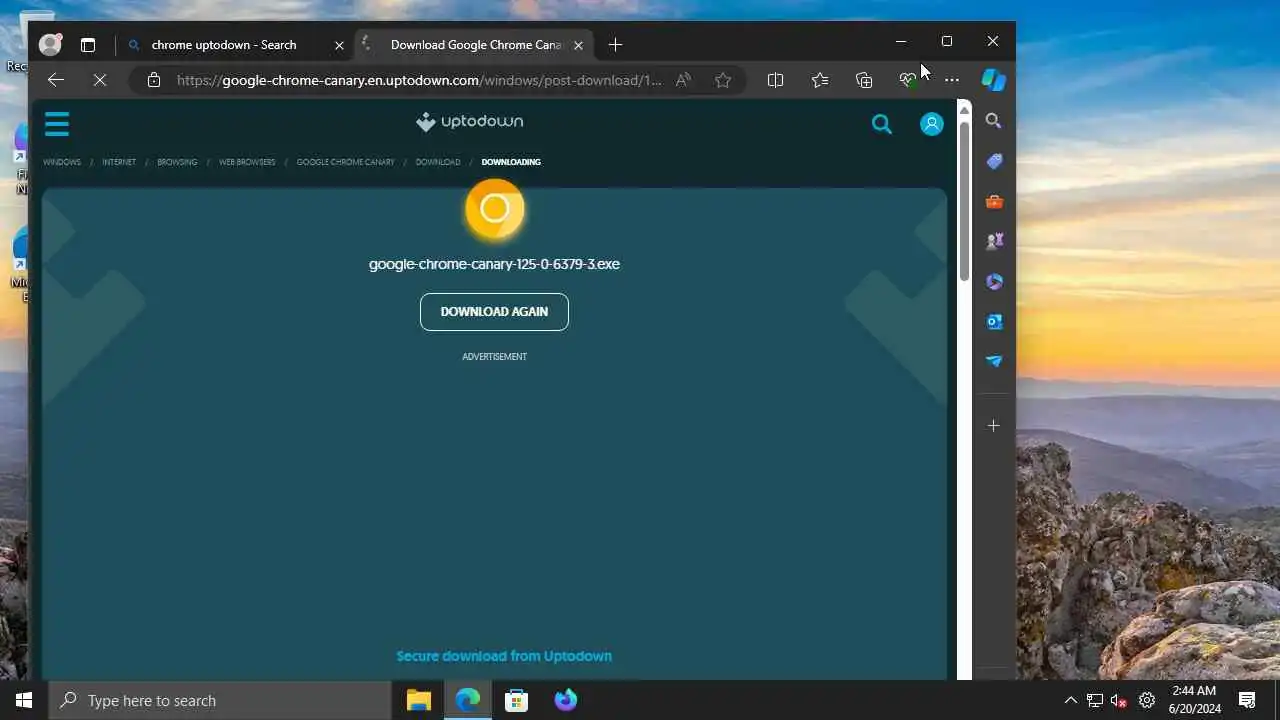Show hidden system tray icons
This screenshot has width=1280, height=720.
1070,700
